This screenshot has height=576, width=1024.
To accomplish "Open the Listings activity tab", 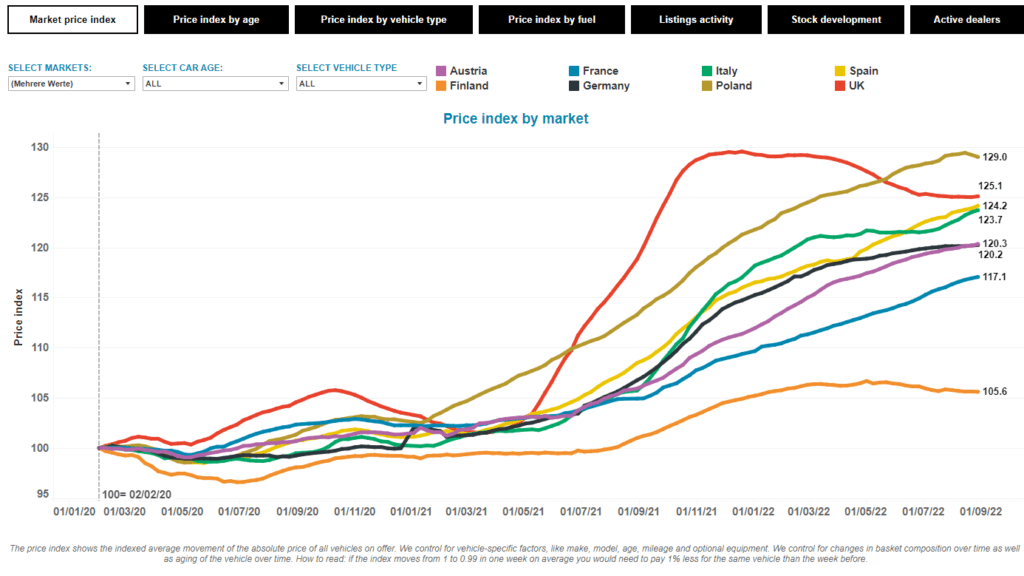I will 696,19.
